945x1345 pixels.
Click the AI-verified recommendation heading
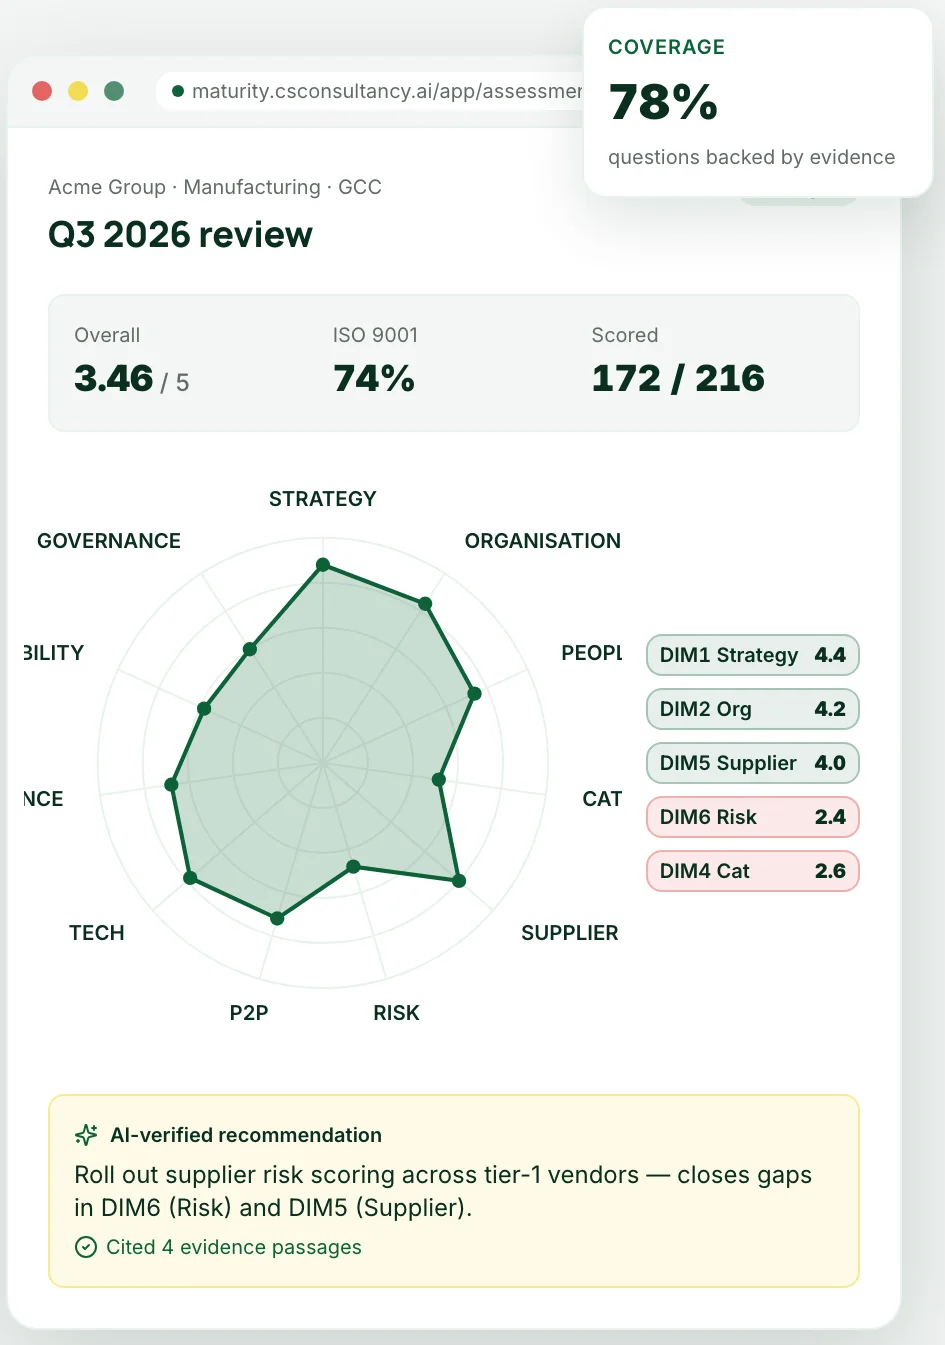point(246,1135)
